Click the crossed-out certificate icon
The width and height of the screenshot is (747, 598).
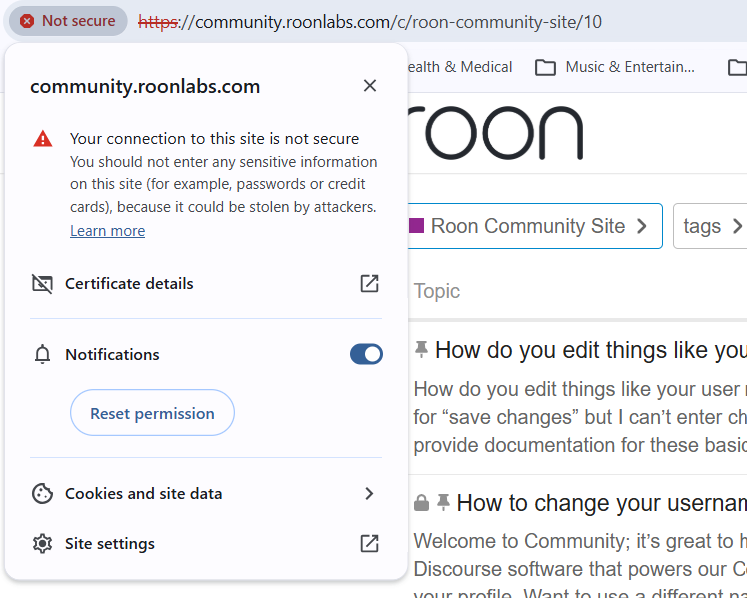pyautogui.click(x=42, y=284)
